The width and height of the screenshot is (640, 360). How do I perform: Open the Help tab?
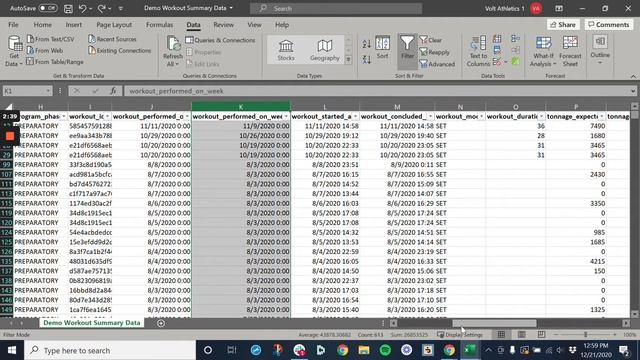(282, 25)
